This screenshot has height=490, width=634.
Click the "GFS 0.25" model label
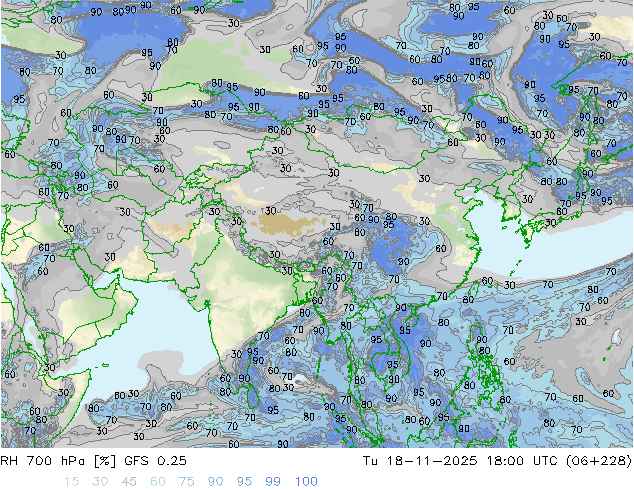(155, 461)
